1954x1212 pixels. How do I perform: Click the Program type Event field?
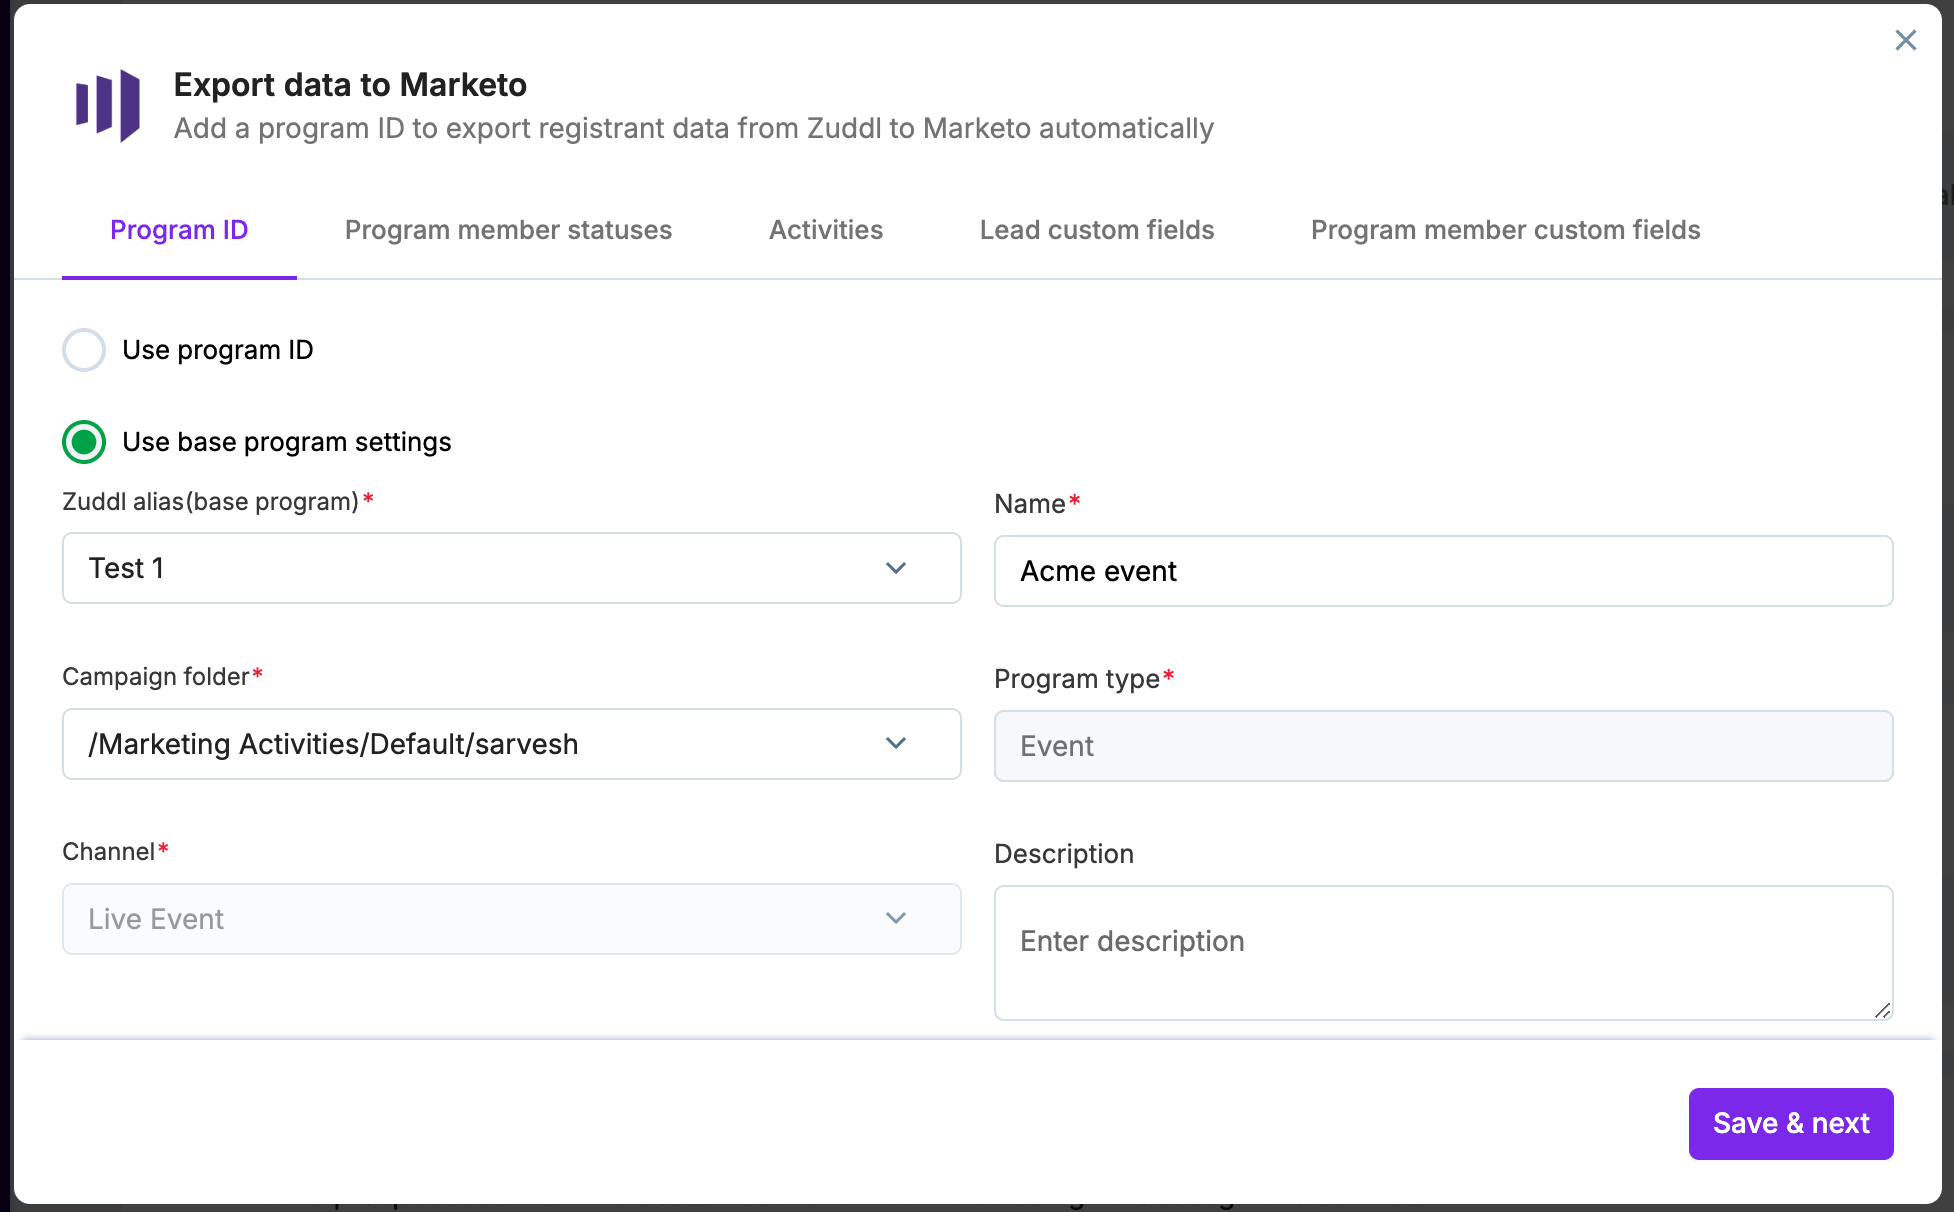click(1442, 746)
